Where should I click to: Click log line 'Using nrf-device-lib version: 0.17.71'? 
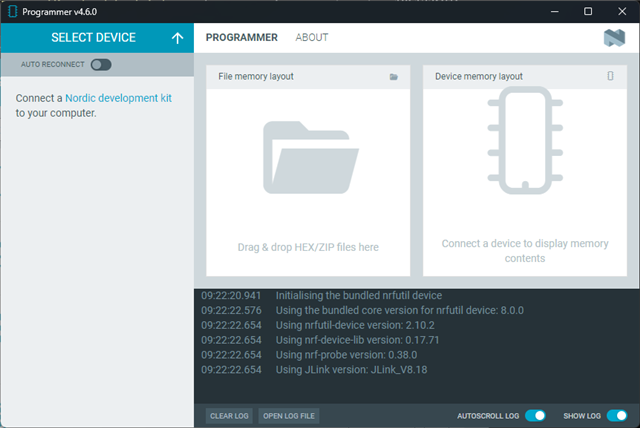358,340
